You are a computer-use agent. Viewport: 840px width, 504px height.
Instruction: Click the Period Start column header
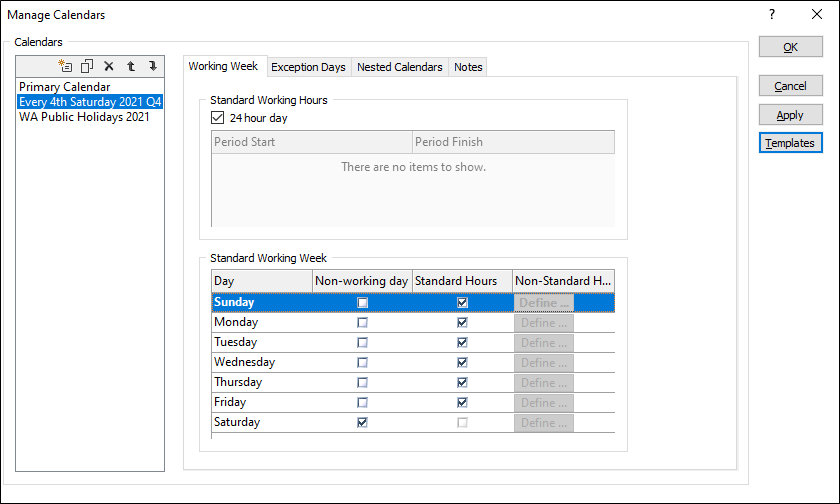(311, 142)
